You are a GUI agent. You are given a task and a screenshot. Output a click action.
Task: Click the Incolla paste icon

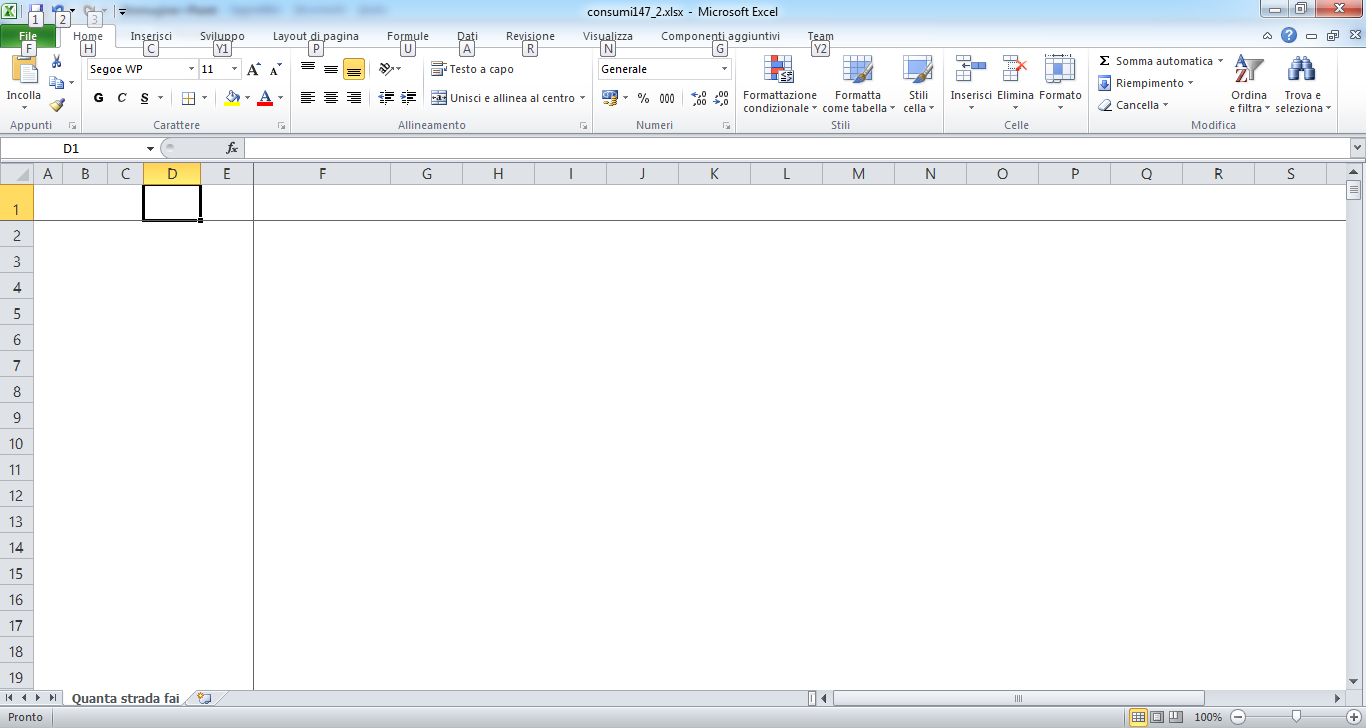(x=23, y=70)
